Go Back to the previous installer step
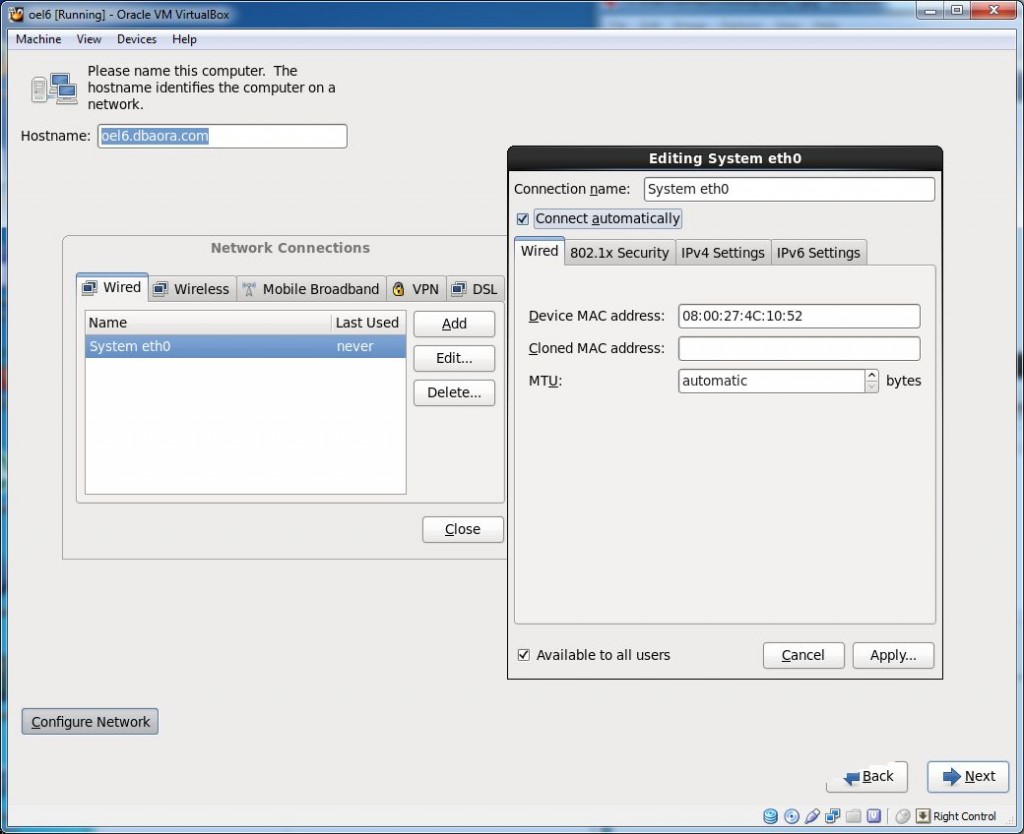Screen dimensions: 1024x834 click(x=867, y=777)
